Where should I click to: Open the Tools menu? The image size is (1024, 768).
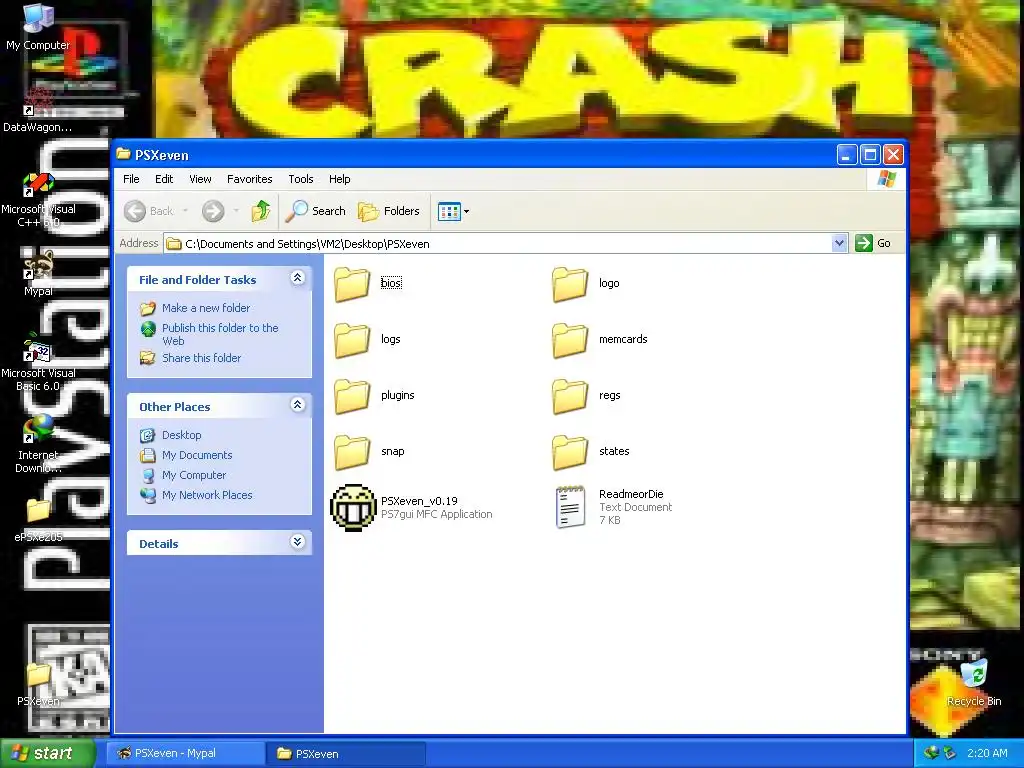(300, 179)
